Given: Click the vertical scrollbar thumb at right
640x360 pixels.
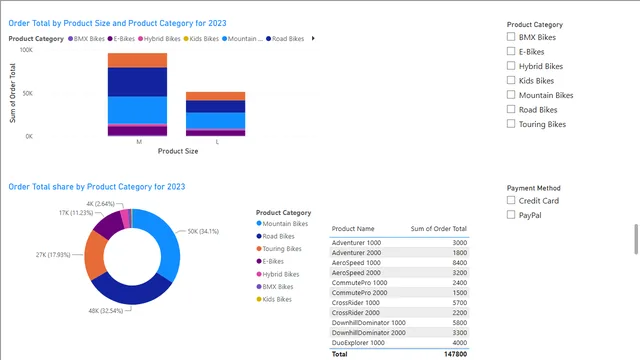Looking at the screenshot, I should point(636,239).
